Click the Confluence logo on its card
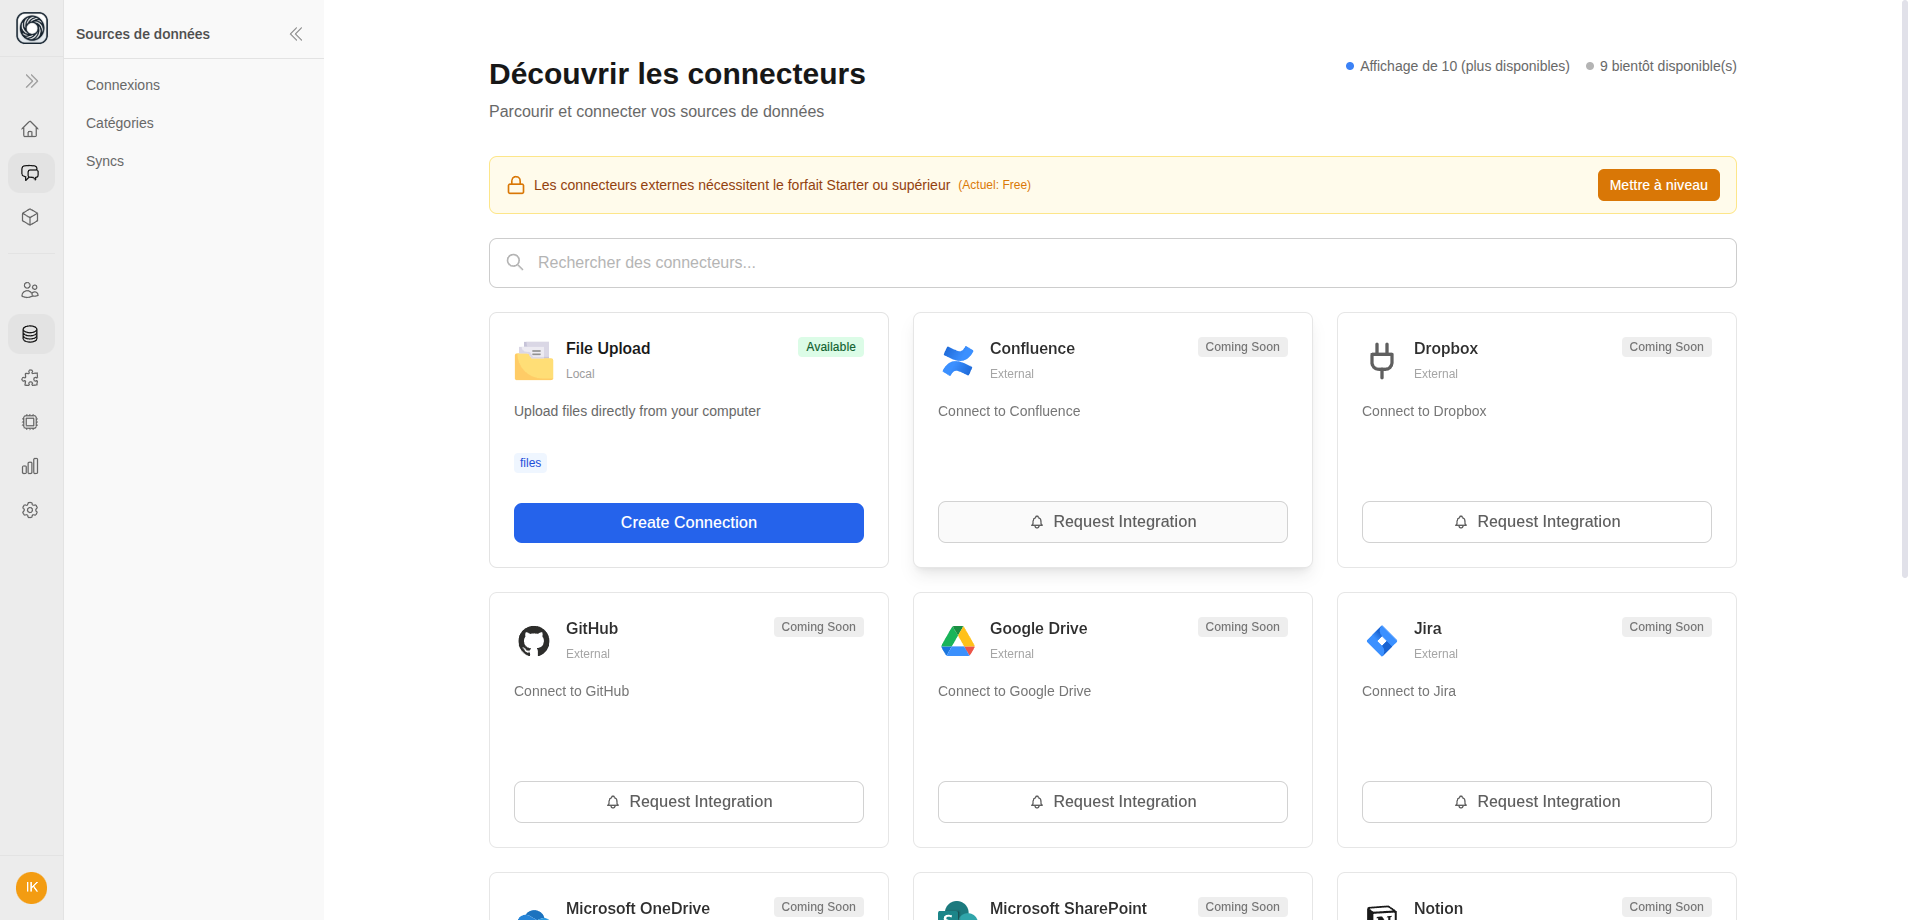The image size is (1908, 920). point(958,361)
